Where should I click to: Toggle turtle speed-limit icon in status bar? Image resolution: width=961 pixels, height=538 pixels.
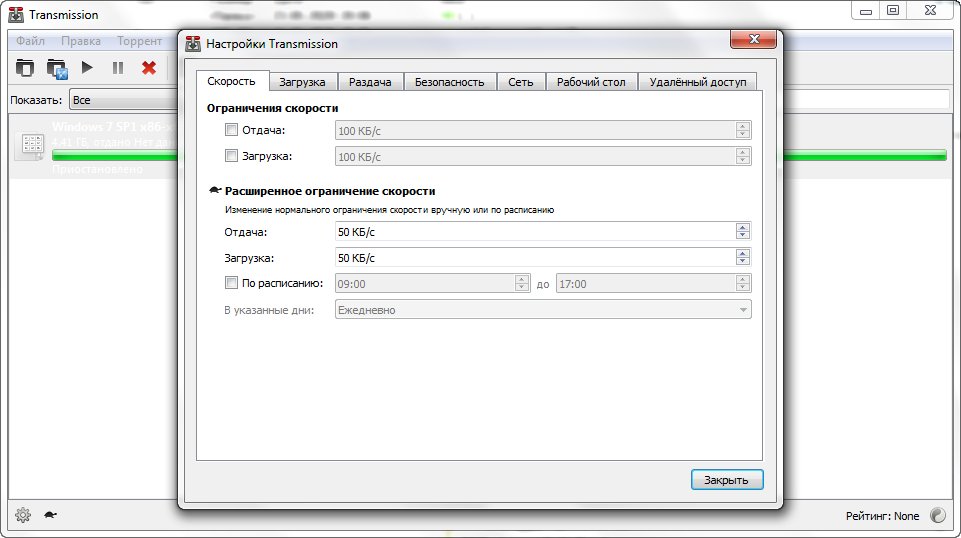[x=50, y=515]
